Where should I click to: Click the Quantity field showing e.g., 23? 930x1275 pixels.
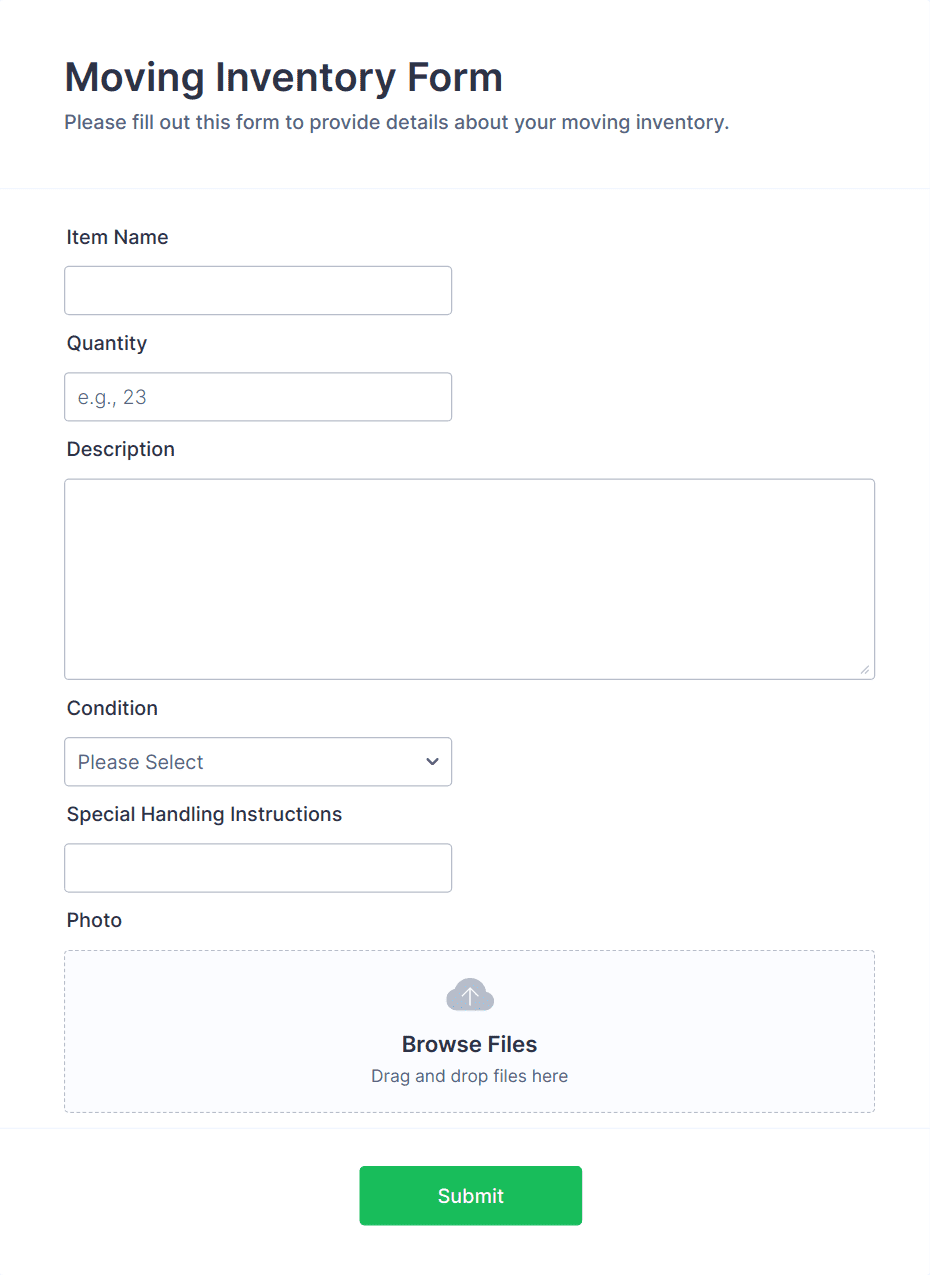coord(258,397)
